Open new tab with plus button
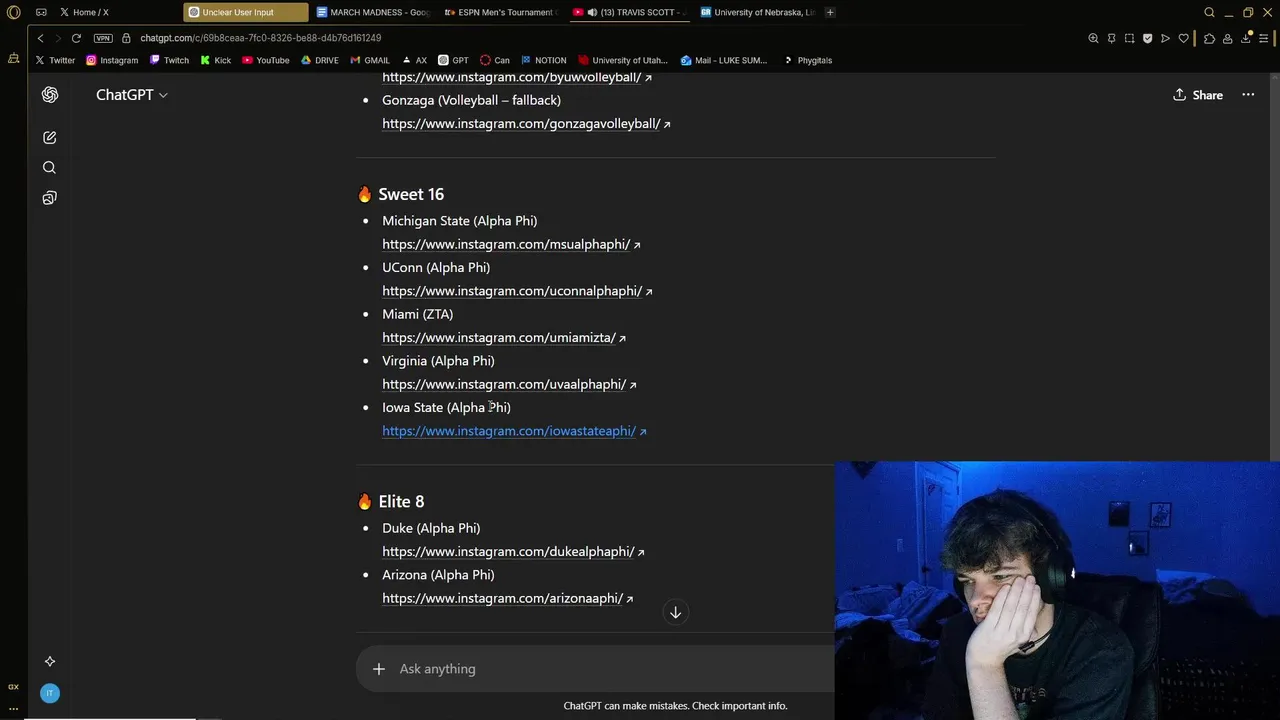 (x=830, y=12)
